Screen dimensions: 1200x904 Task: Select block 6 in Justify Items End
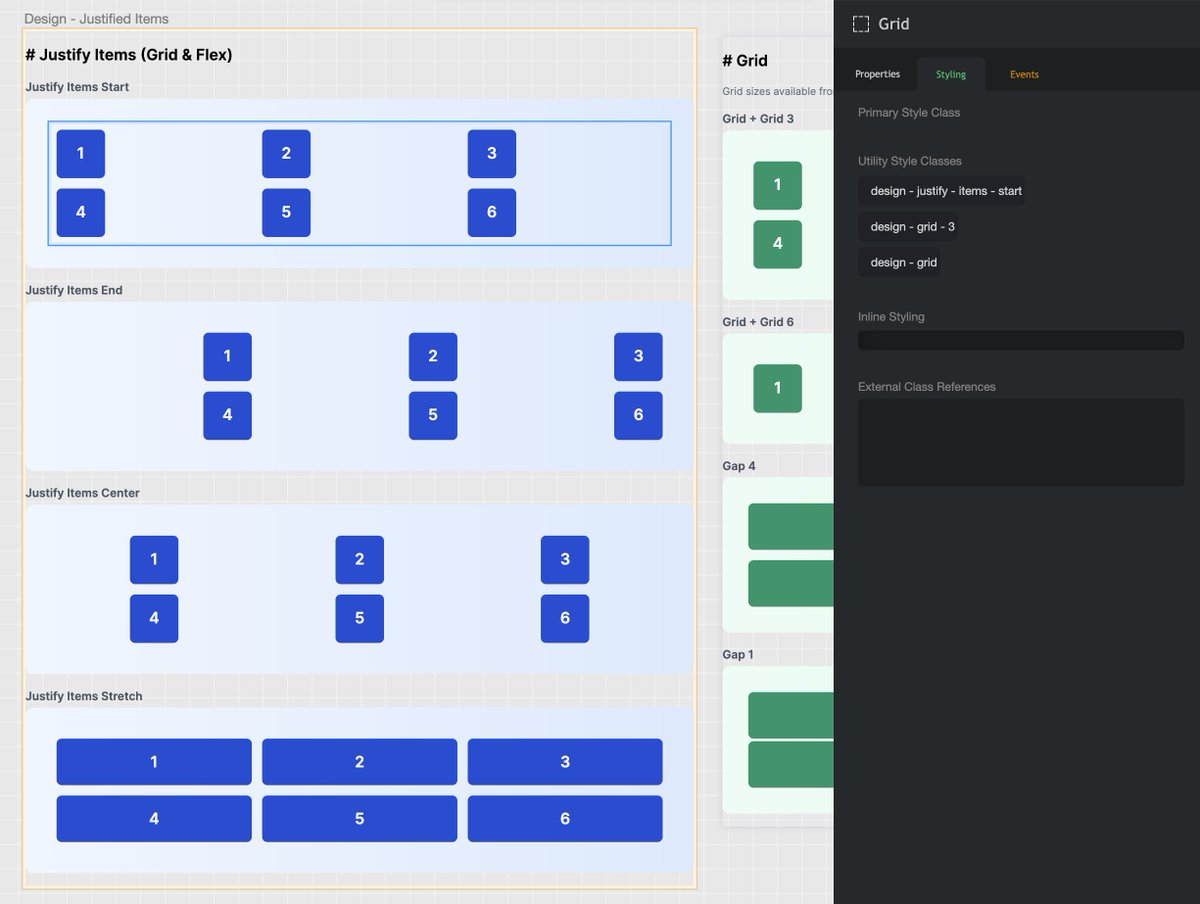tap(638, 416)
